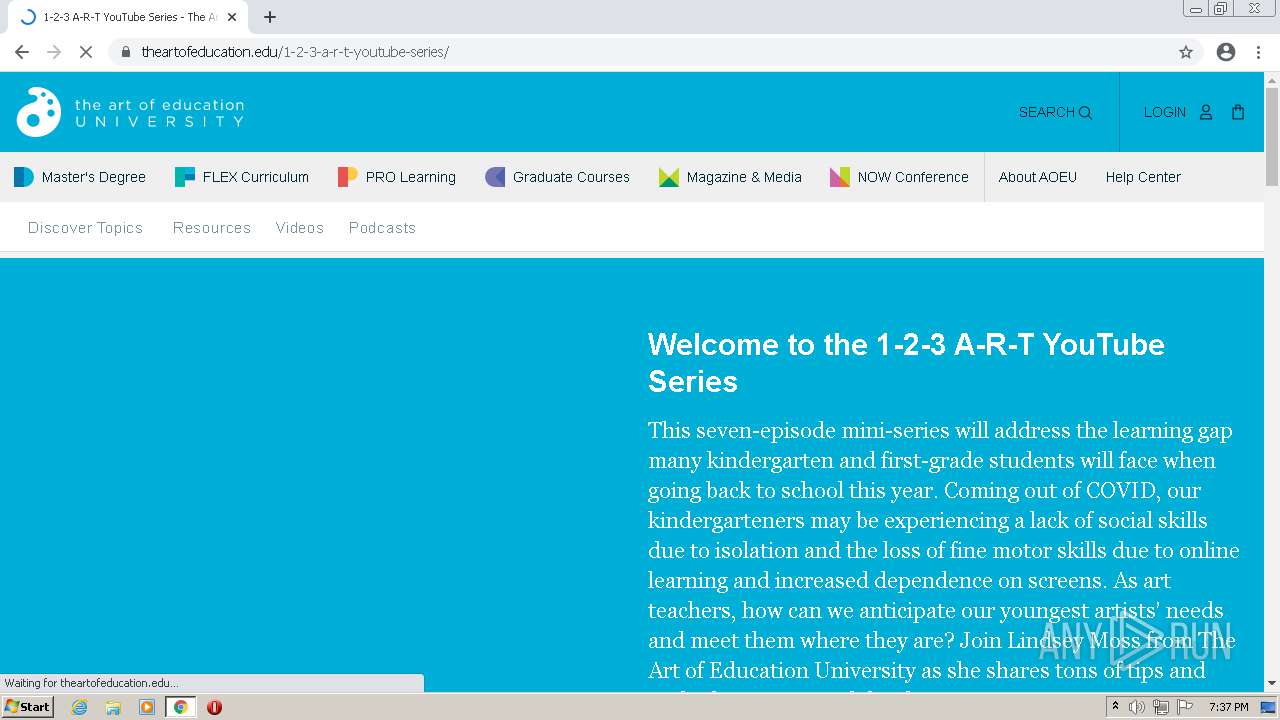Open the Windows Start menu
This screenshot has width=1280, height=720.
[x=28, y=707]
